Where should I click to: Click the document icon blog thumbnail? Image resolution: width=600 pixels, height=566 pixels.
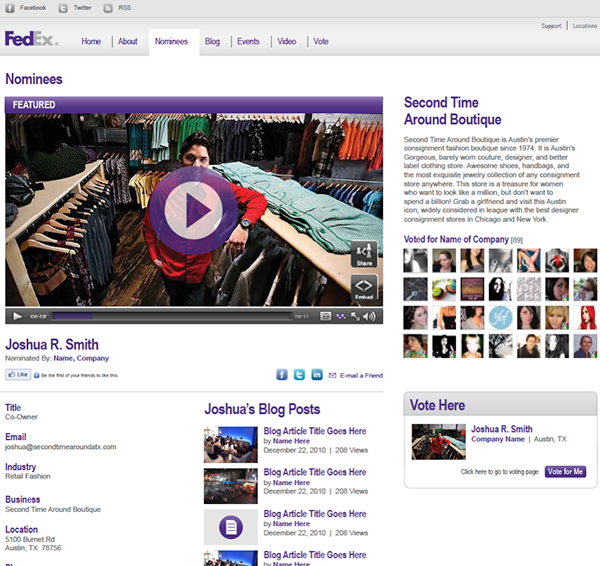231,527
